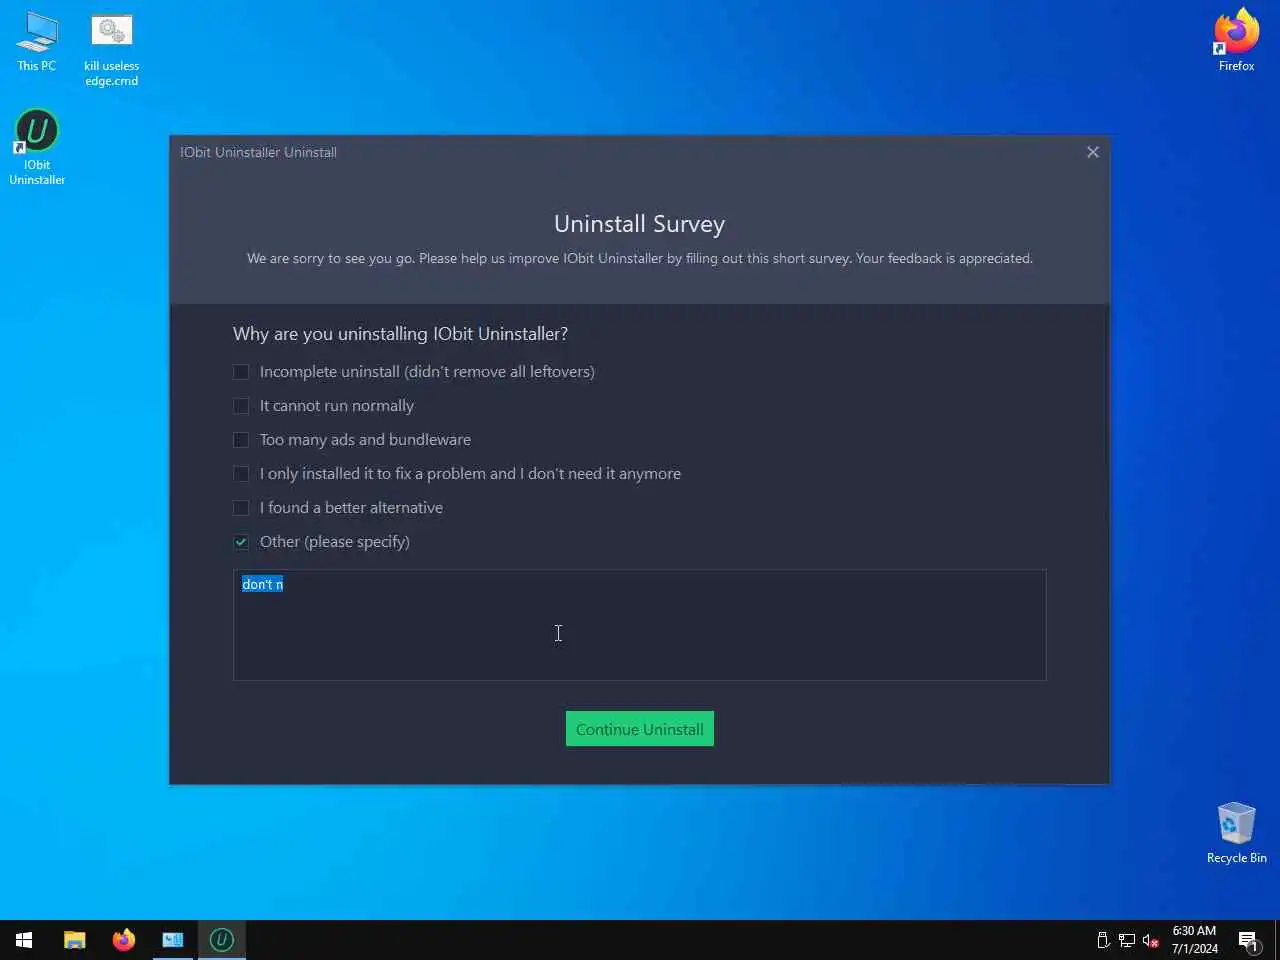This screenshot has height=960, width=1280.
Task: Check I only installed it to fix a problem
Action: pos(241,474)
